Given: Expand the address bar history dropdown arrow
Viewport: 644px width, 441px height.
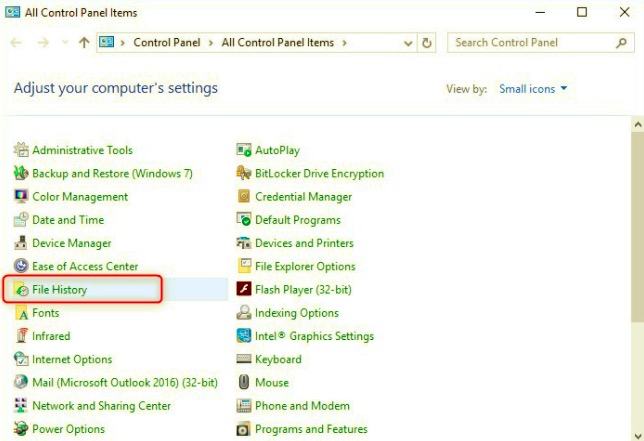Looking at the screenshot, I should pyautogui.click(x=408, y=43).
